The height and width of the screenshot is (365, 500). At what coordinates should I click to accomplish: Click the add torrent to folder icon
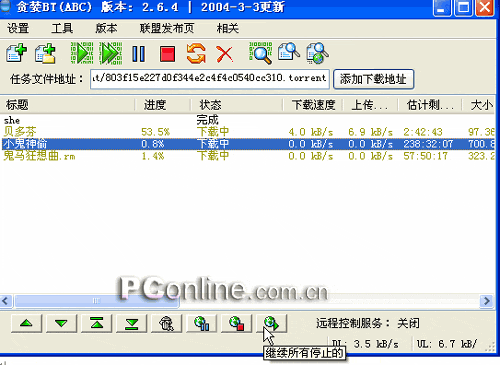[x=45, y=53]
